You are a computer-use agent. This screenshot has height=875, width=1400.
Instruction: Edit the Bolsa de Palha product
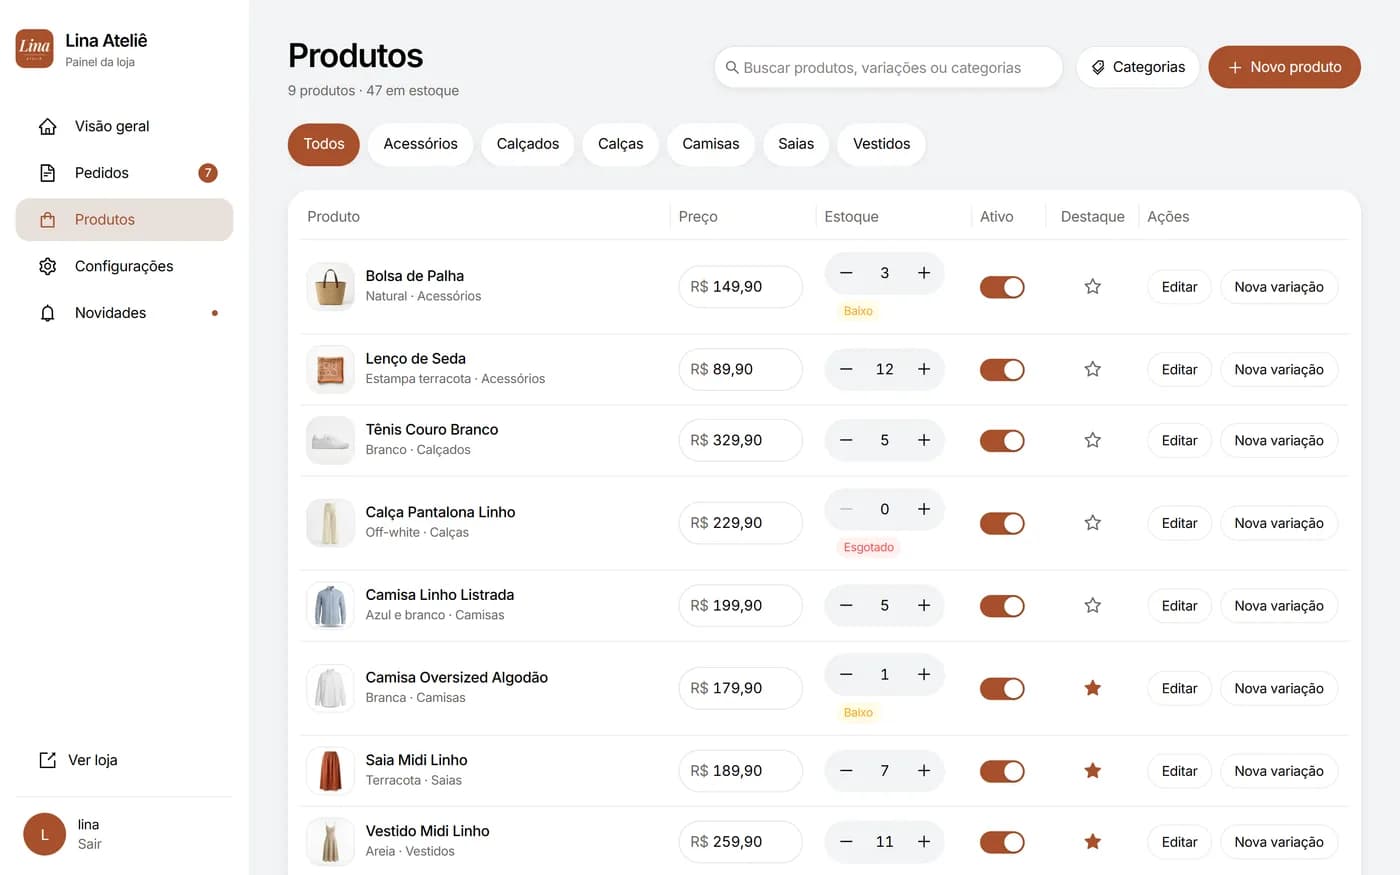point(1179,287)
